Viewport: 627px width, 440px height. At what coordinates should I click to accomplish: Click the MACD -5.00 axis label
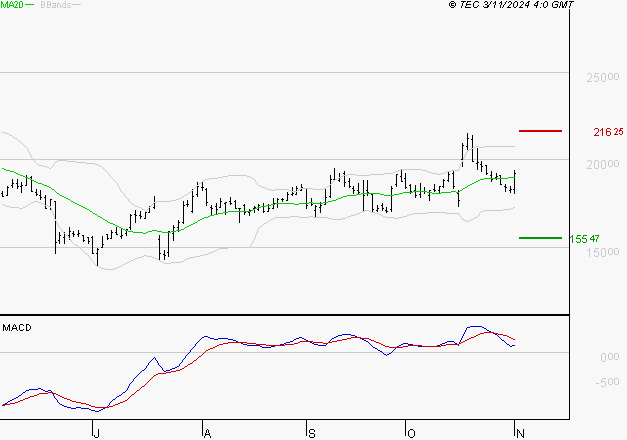(607, 382)
